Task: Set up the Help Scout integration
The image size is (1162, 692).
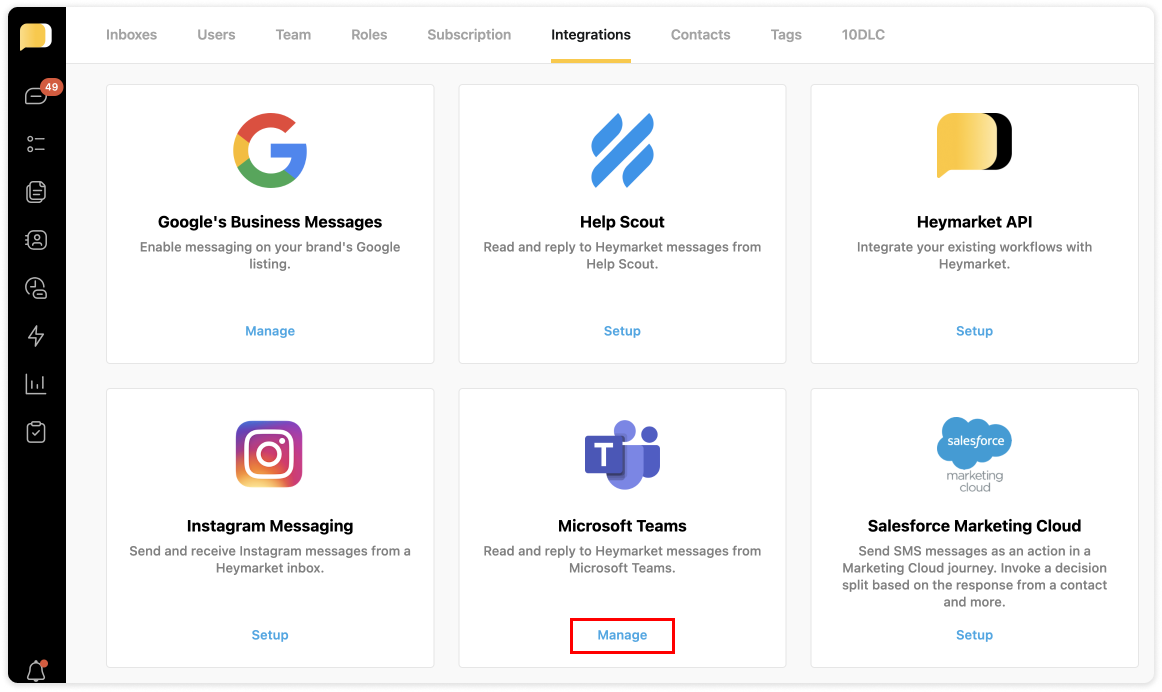Action: (x=622, y=331)
